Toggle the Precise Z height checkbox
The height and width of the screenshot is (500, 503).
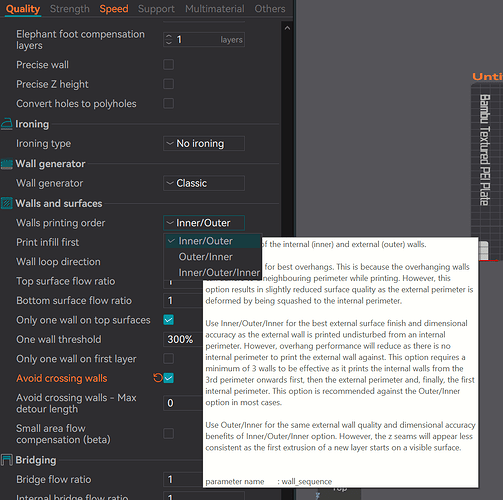[x=168, y=84]
